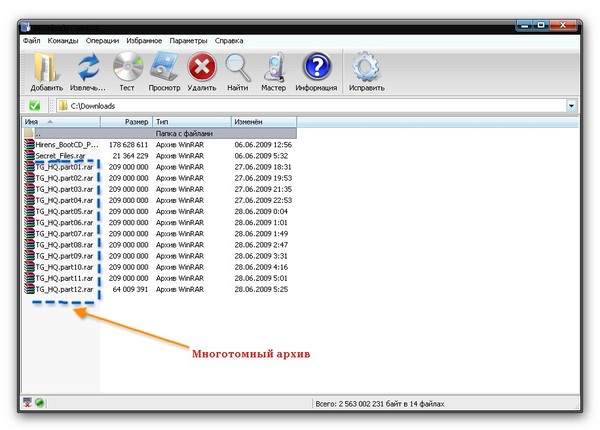Image resolution: width=600 pixels, height=430 pixels.
Task: Click the Исправить (Repair) gear icon
Action: coord(366,67)
